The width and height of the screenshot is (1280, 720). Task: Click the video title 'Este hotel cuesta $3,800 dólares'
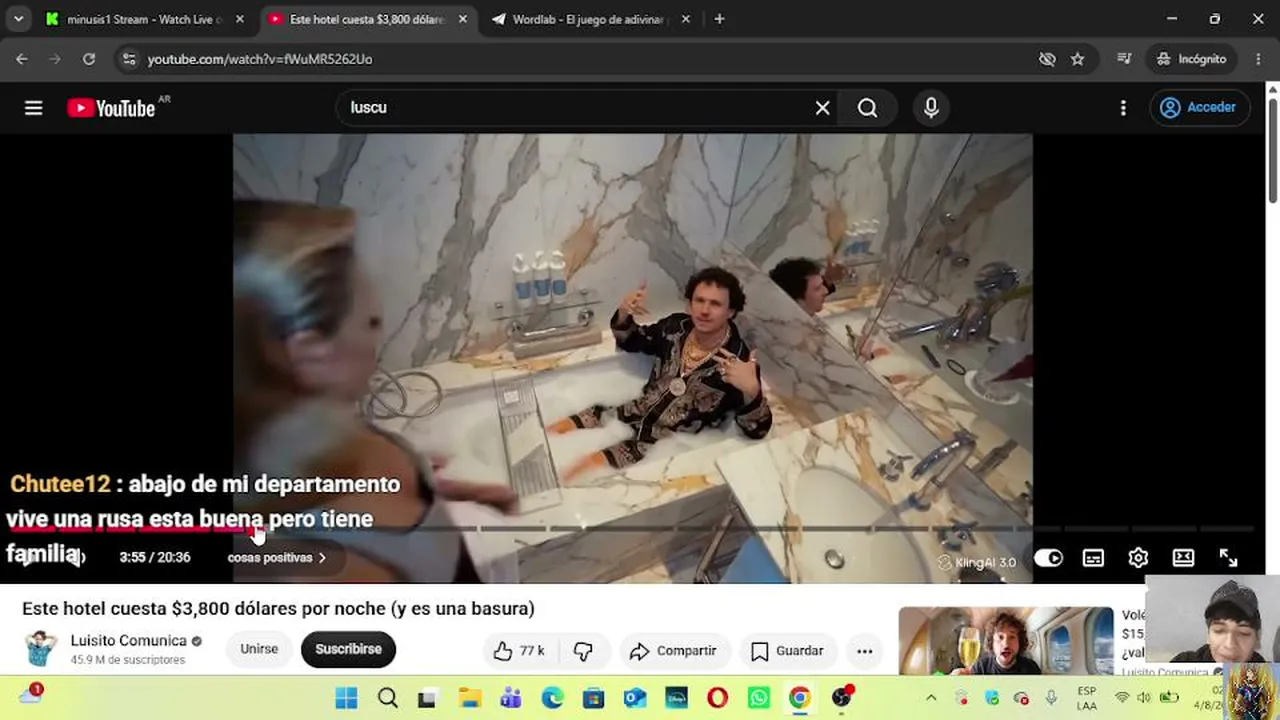tap(278, 608)
